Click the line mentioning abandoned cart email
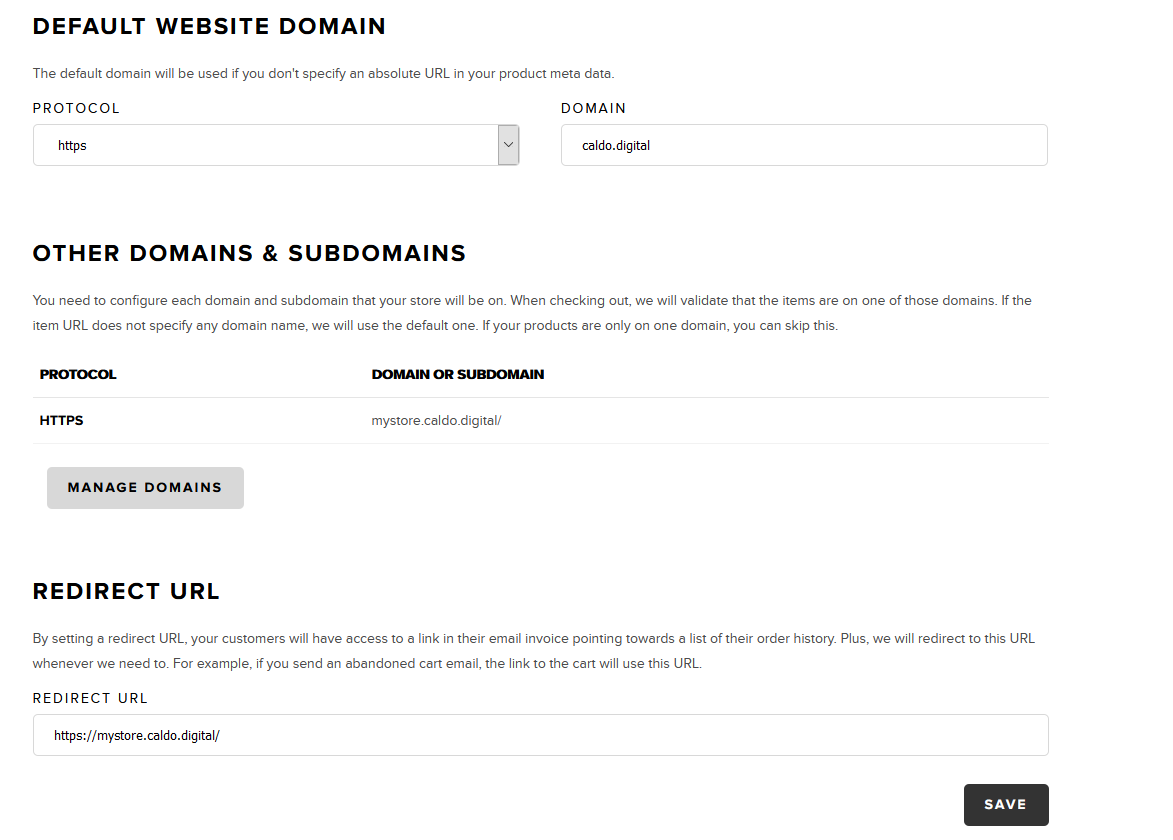 click(x=367, y=663)
